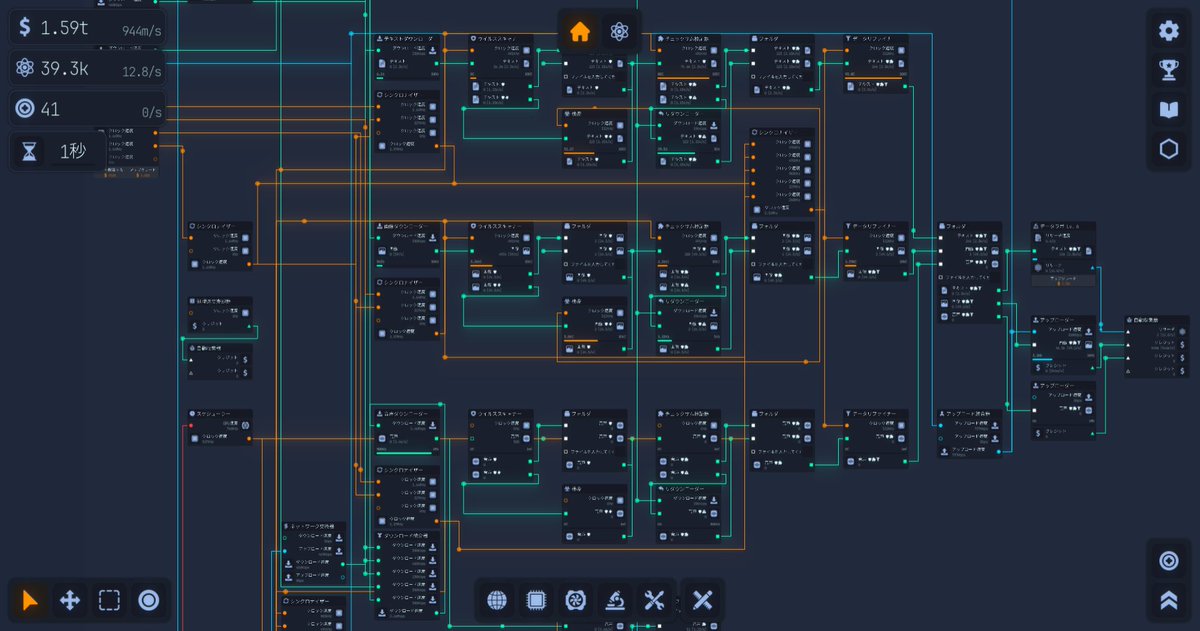Select the orange cursor pointer tool
The width and height of the screenshot is (1200, 631).
point(31,600)
